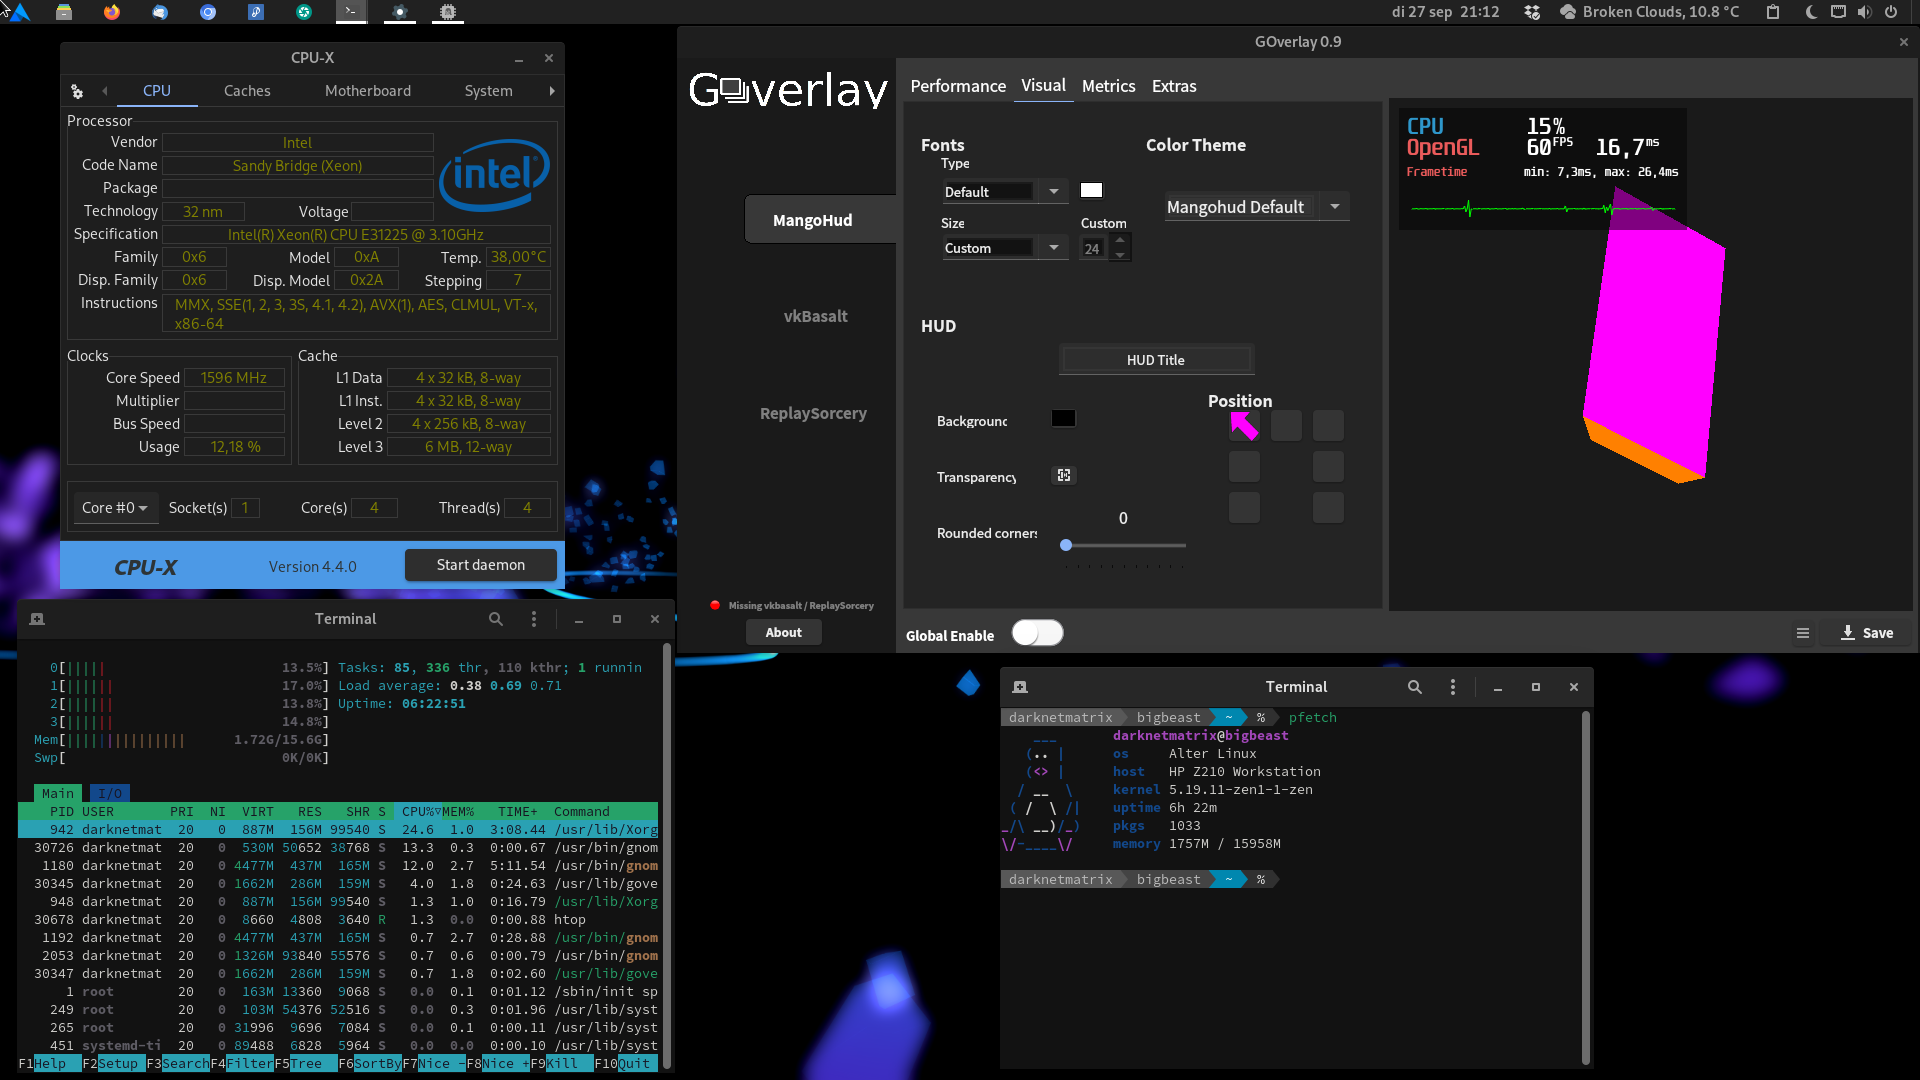
Task: Open menu dots in pfetch Terminal window
Action: point(1453,687)
